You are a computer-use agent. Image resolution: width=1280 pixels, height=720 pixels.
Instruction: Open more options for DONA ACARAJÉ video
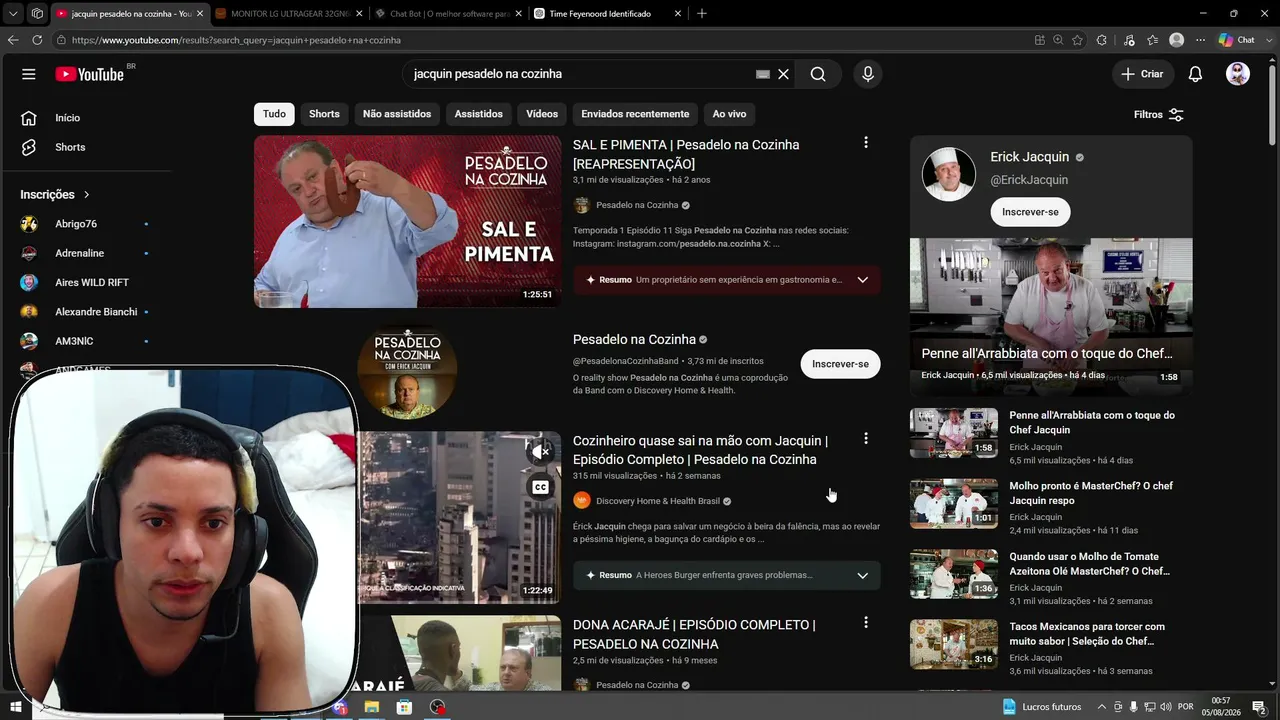[866, 623]
